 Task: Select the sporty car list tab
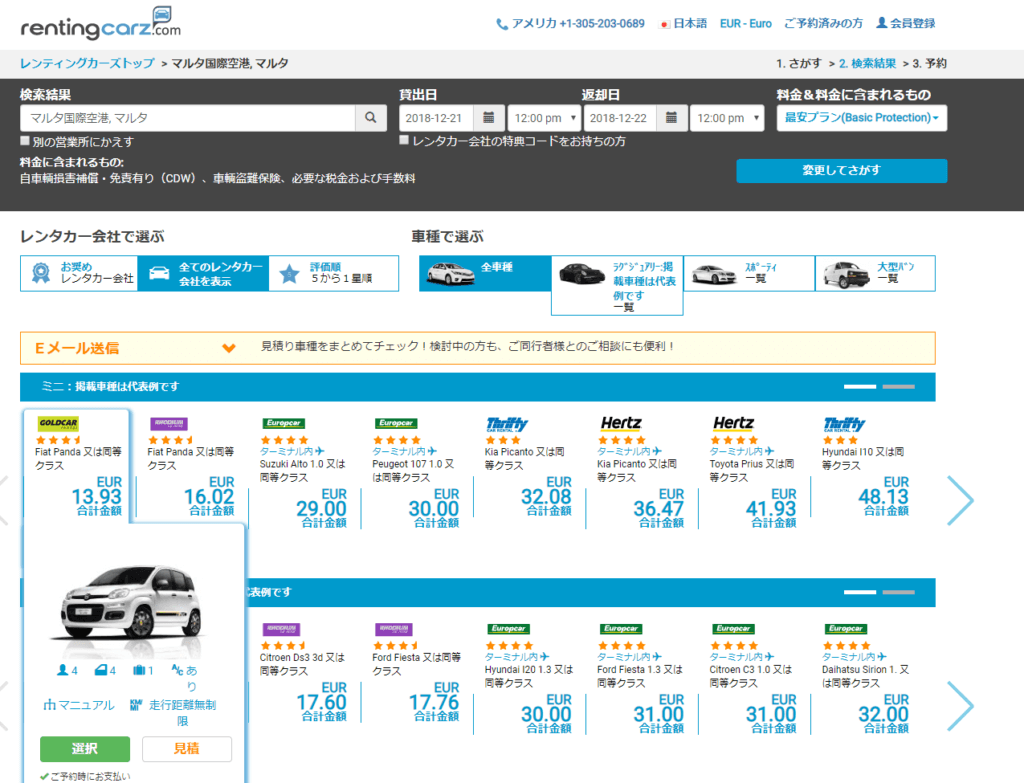tap(749, 273)
